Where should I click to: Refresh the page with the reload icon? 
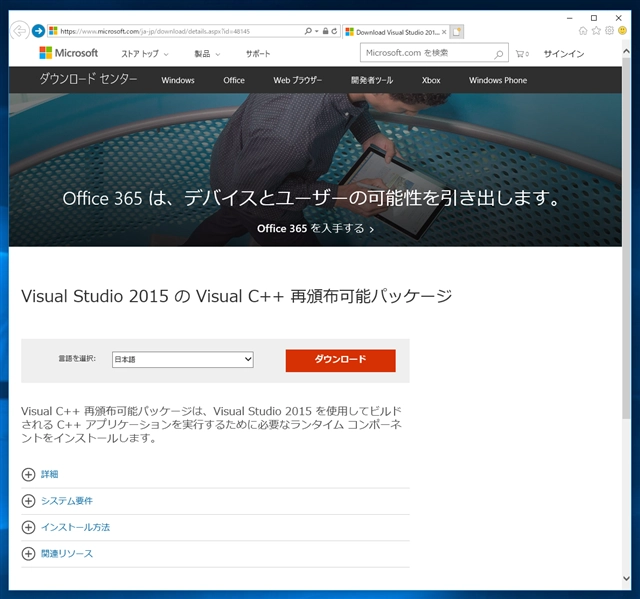click(x=334, y=31)
